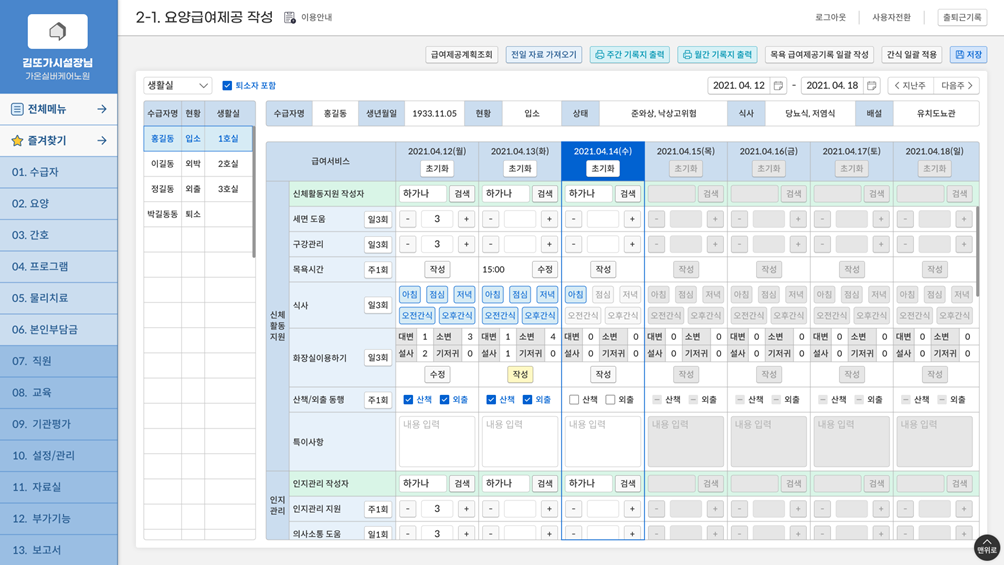Print weekly record with 주간 기록지 출력

(629, 54)
